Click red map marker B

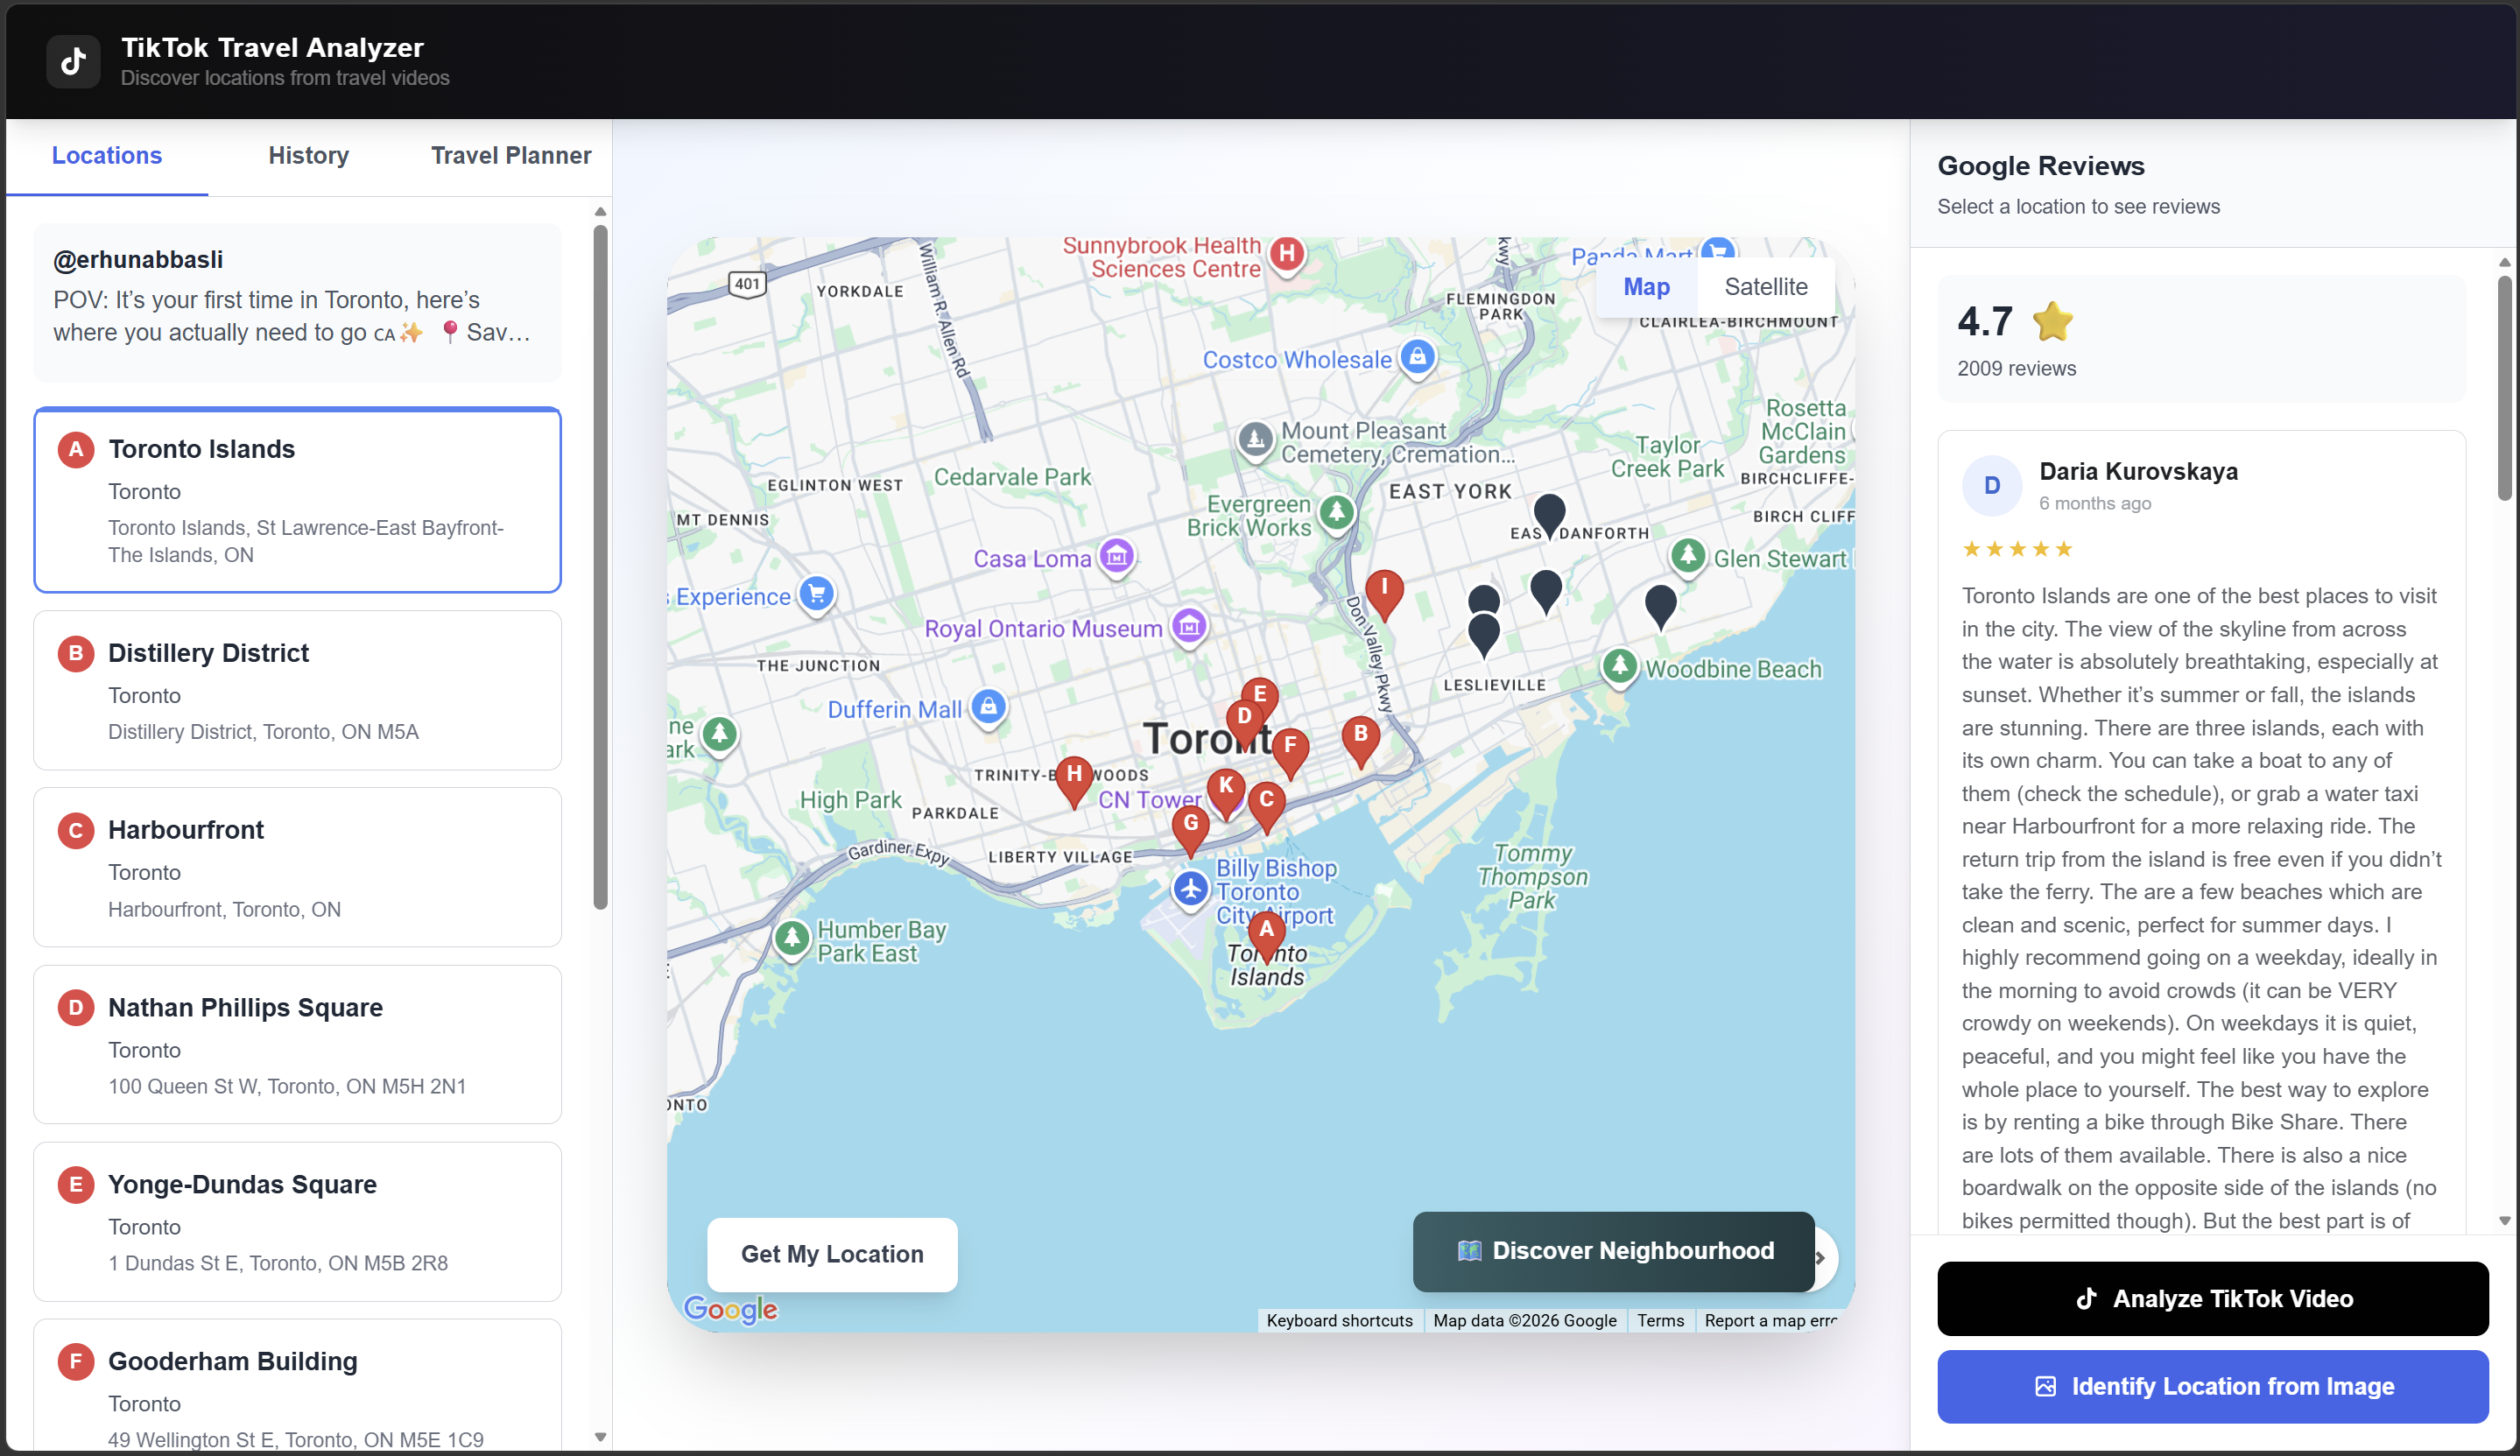point(1360,736)
